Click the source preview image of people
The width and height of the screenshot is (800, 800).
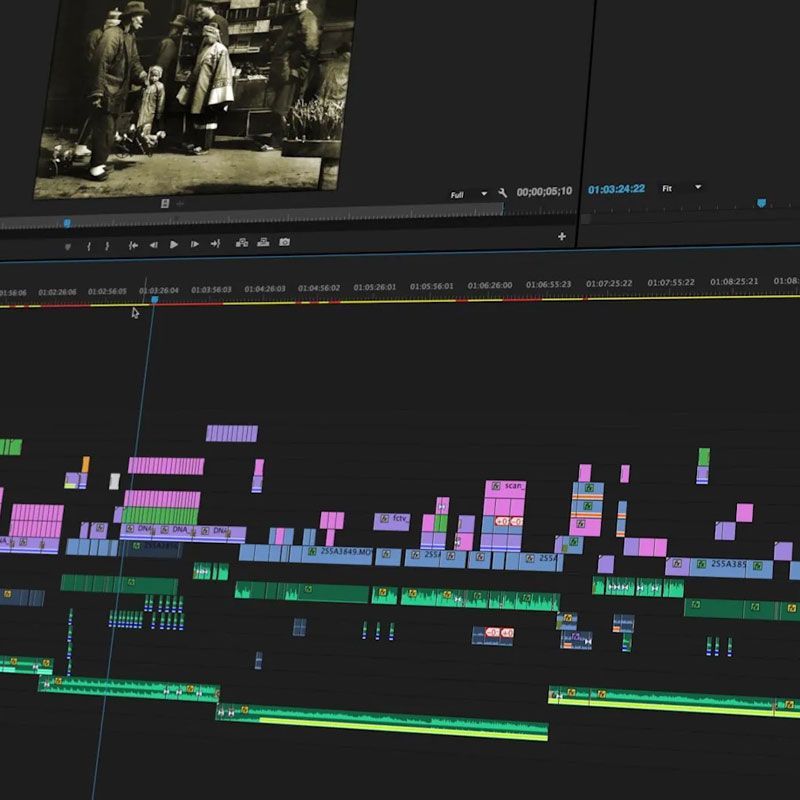(x=195, y=92)
